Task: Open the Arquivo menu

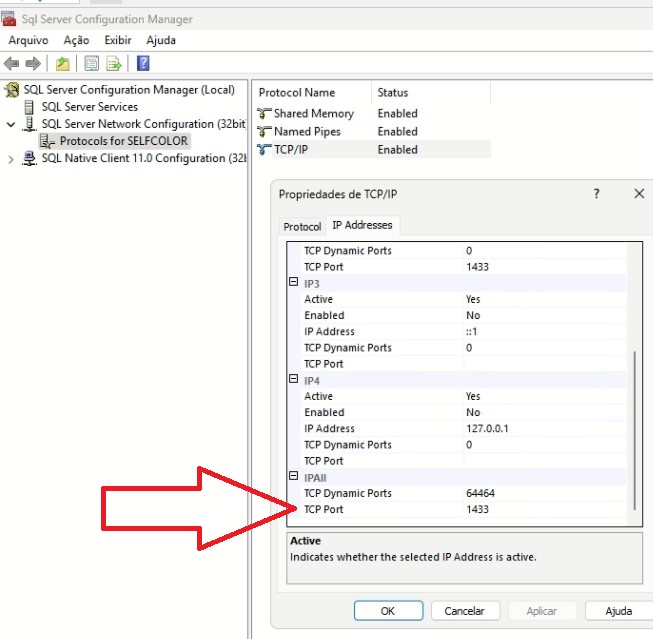Action: click(x=28, y=40)
